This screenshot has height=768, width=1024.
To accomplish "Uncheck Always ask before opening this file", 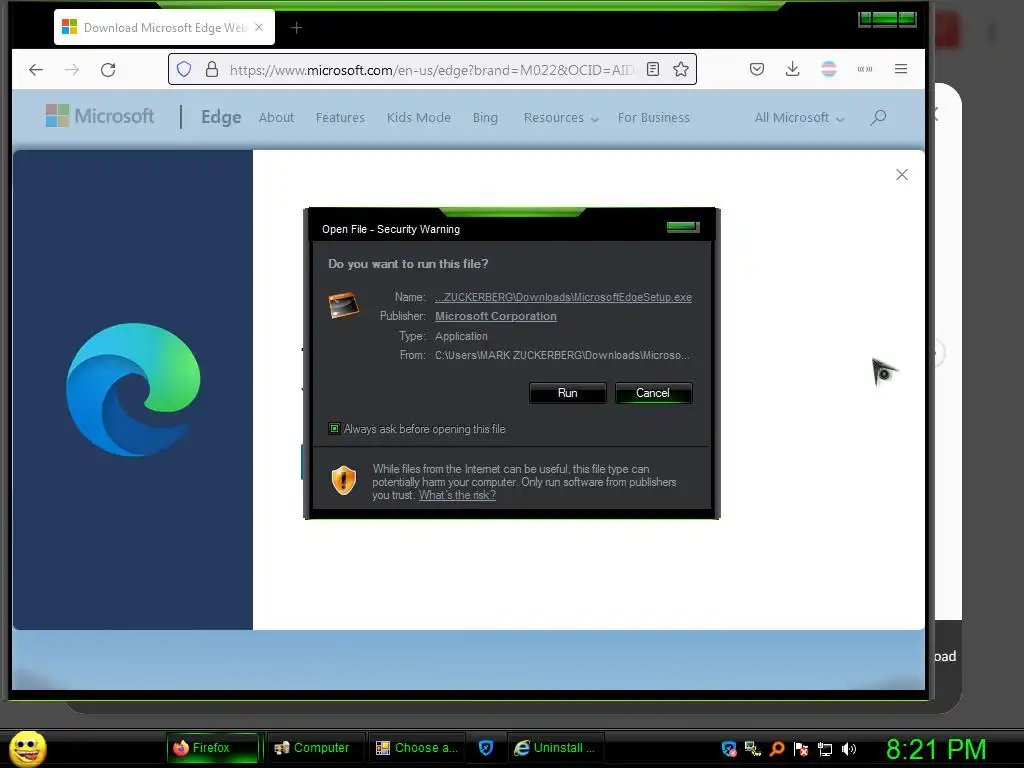I will tap(334, 429).
